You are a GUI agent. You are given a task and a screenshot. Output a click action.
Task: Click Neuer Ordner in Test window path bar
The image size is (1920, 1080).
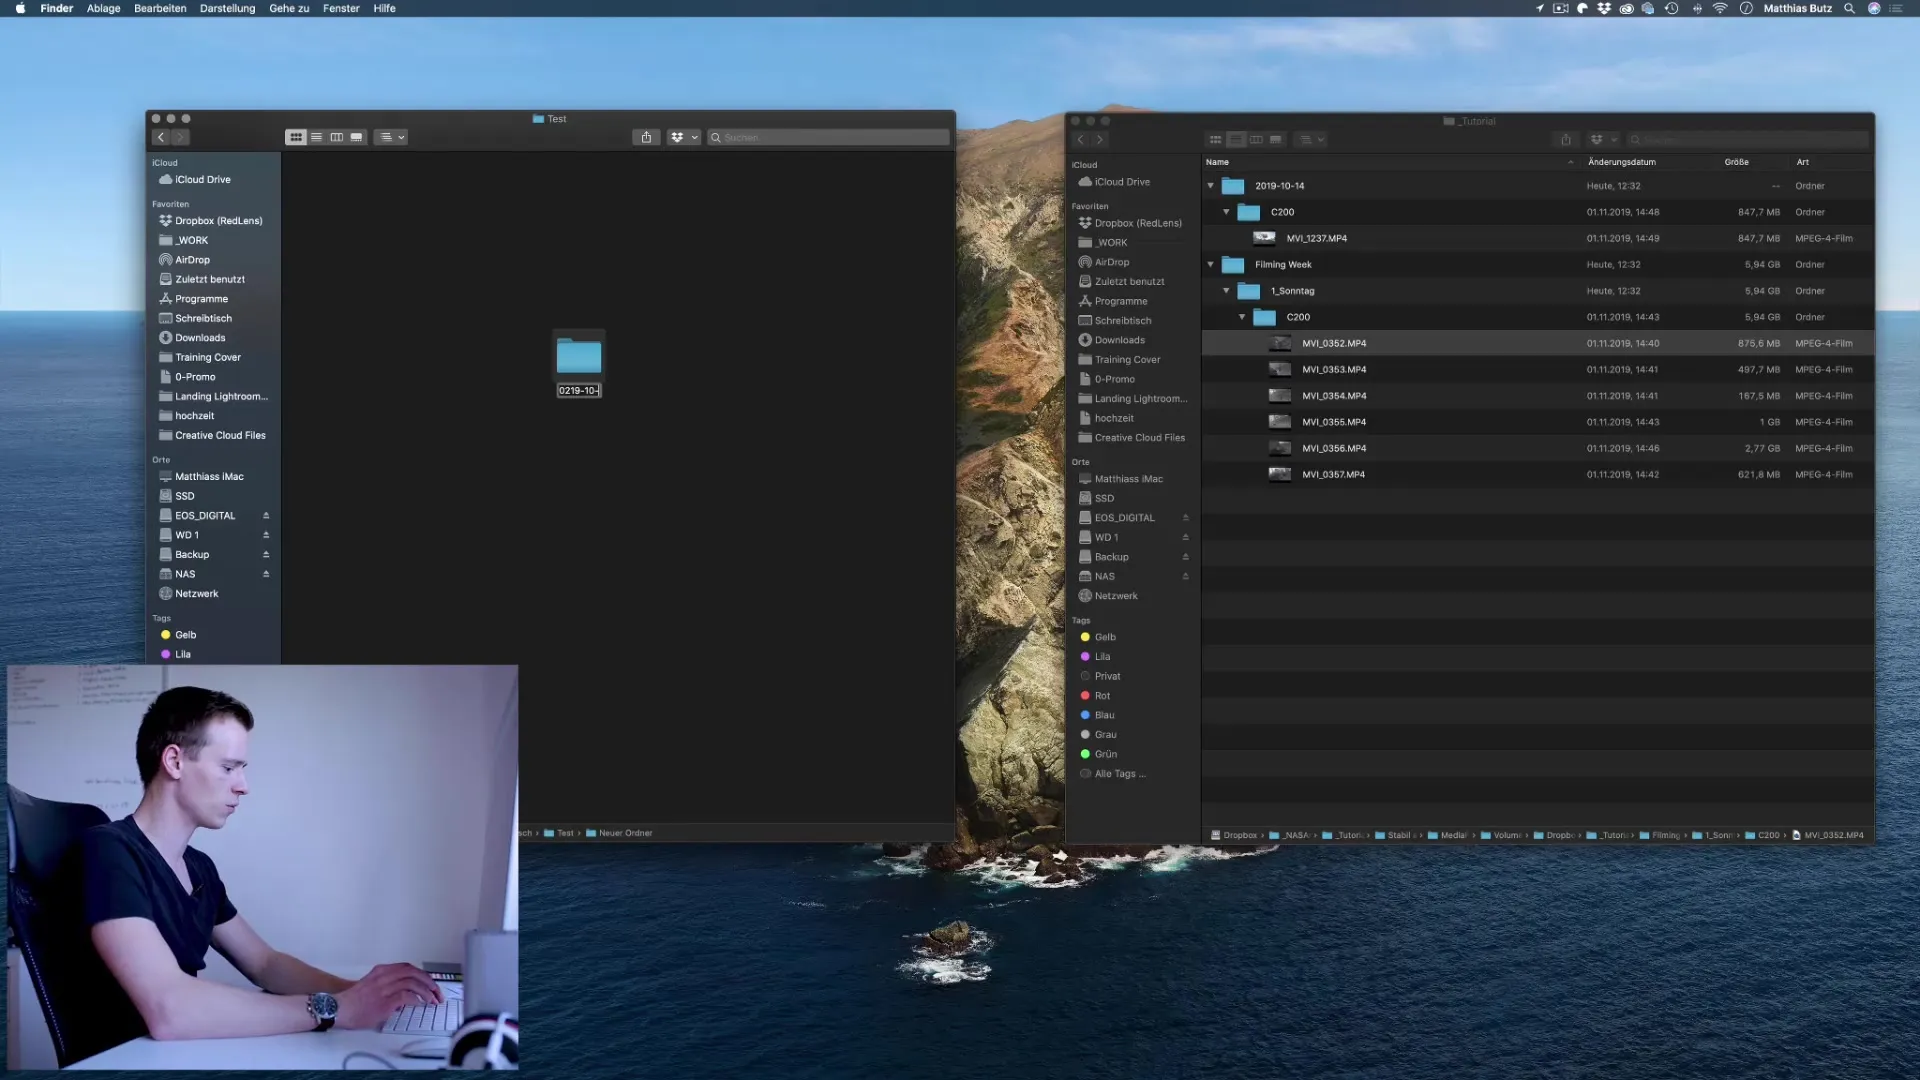(619, 833)
